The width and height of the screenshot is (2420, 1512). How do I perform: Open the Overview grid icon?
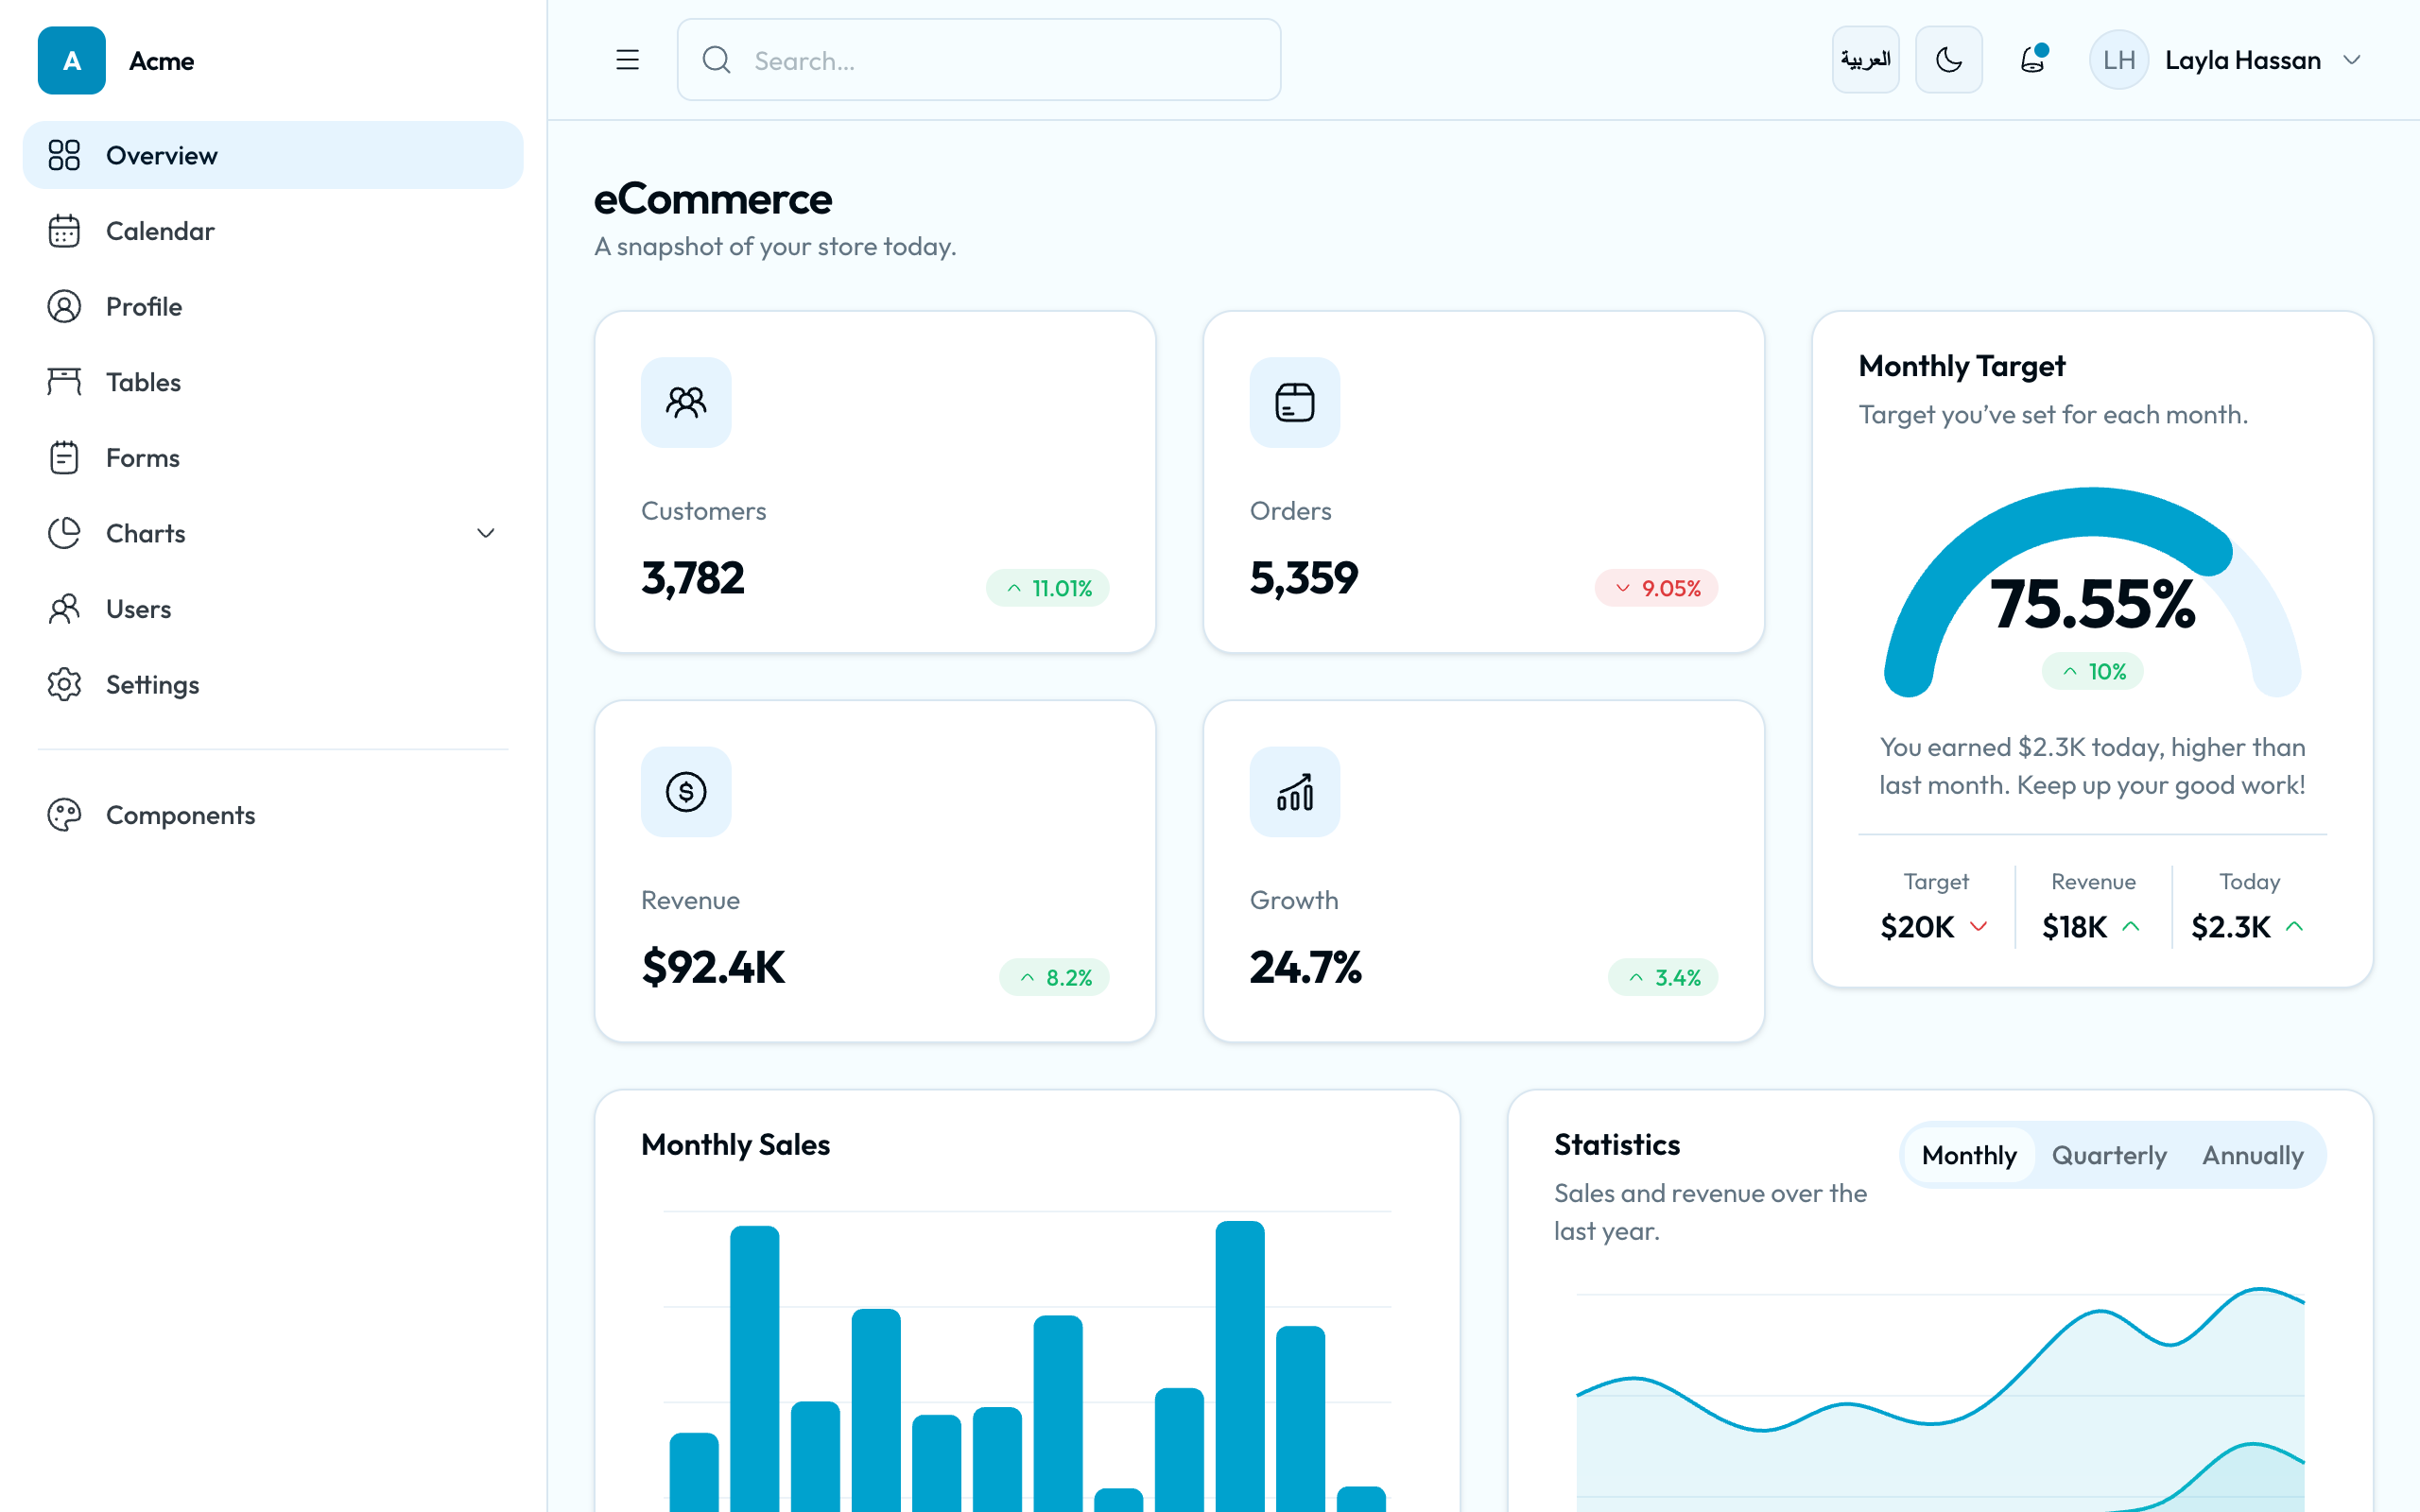coord(64,155)
